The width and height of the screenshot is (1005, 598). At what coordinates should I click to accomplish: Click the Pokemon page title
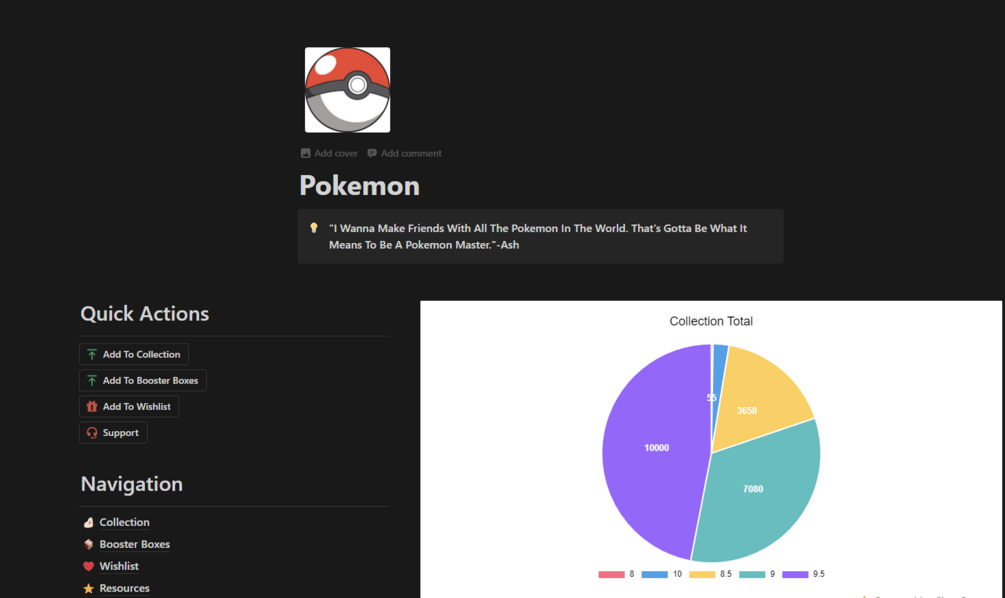click(x=360, y=186)
